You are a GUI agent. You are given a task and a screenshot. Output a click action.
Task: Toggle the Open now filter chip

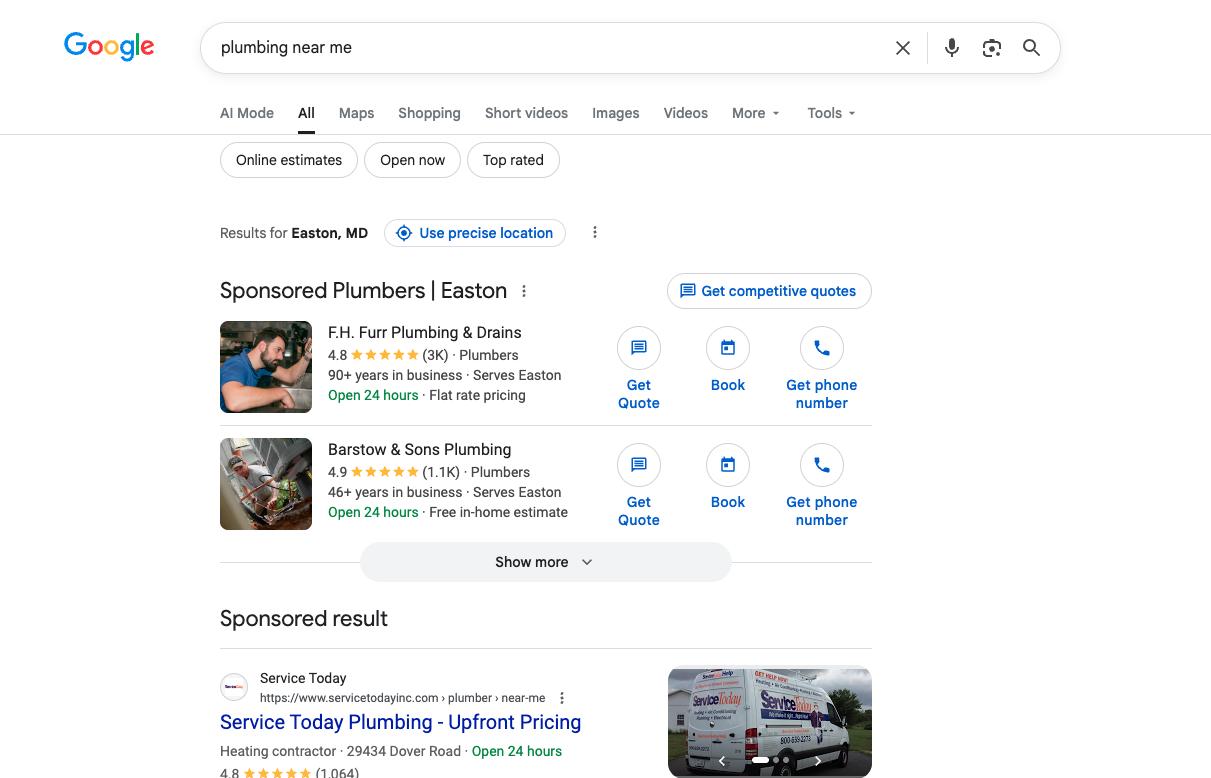412,160
